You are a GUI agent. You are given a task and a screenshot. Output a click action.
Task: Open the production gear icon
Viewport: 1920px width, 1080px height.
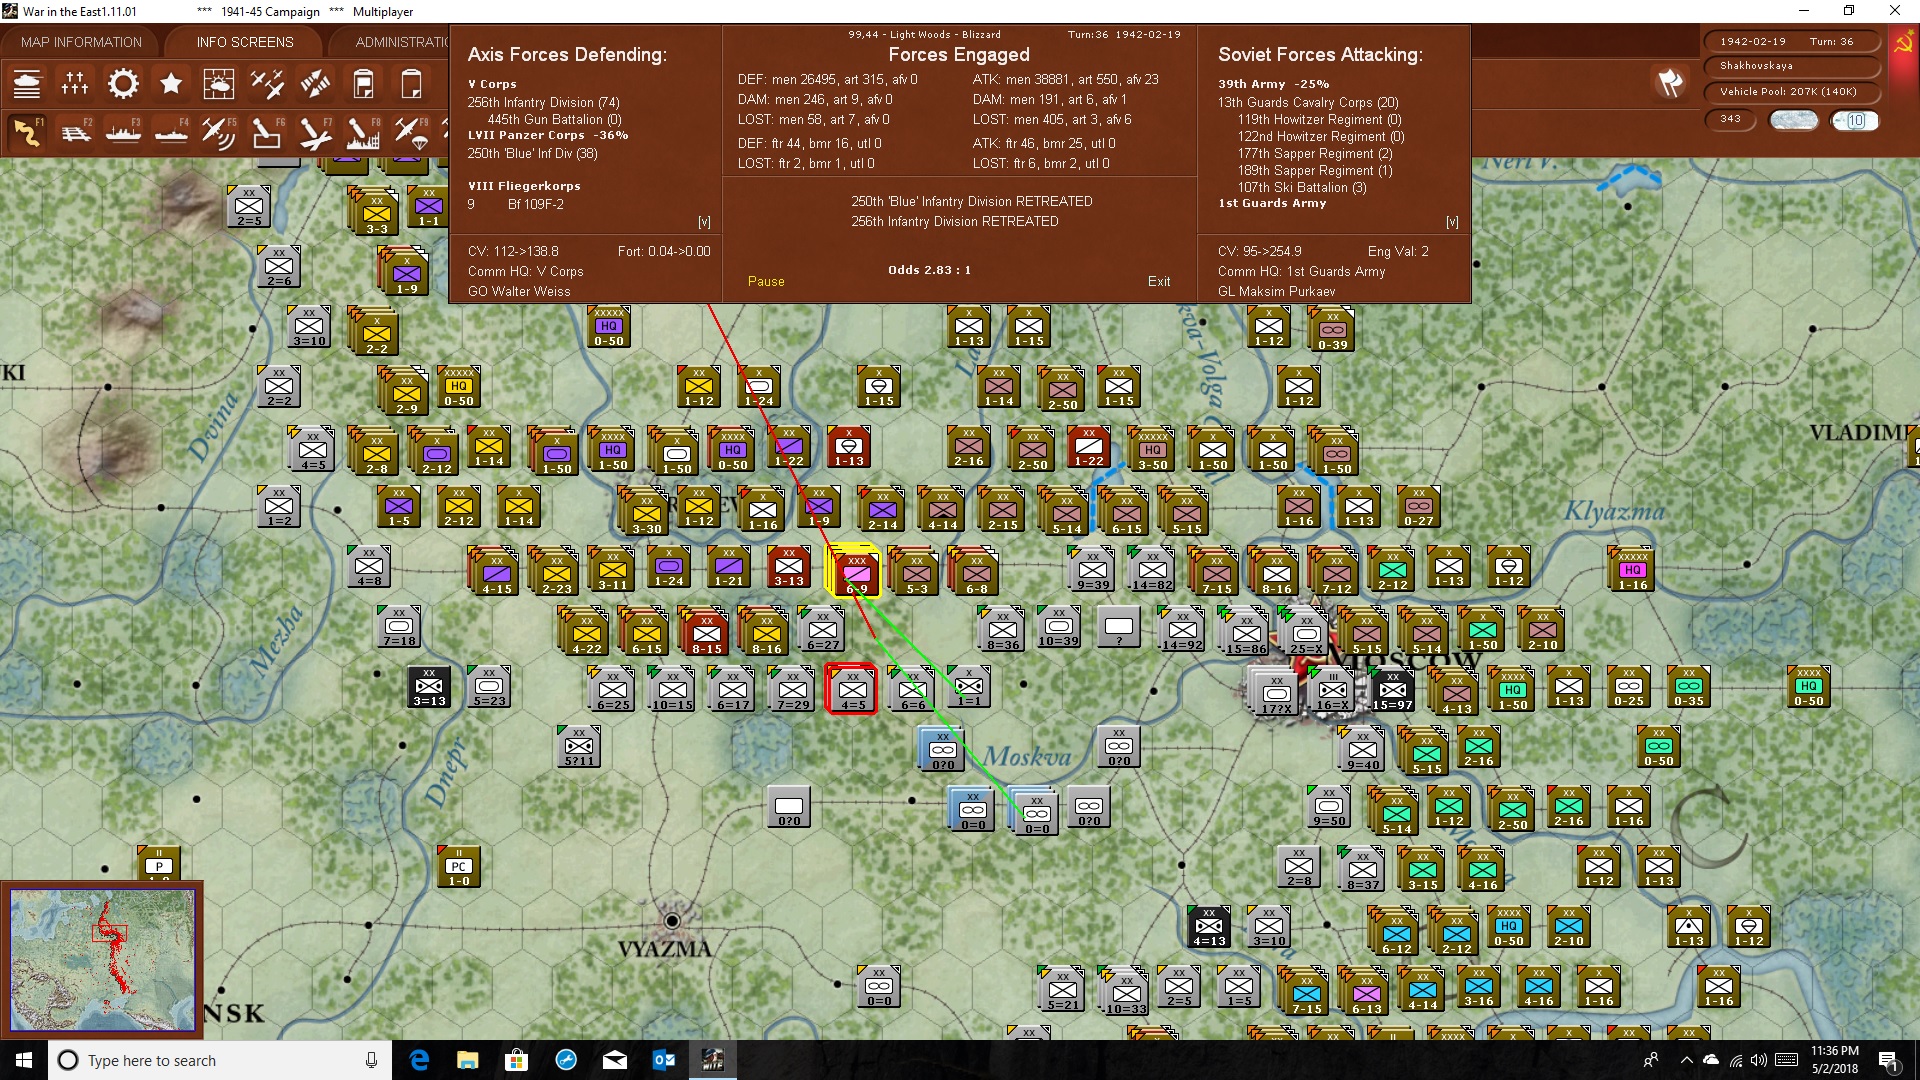[123, 84]
